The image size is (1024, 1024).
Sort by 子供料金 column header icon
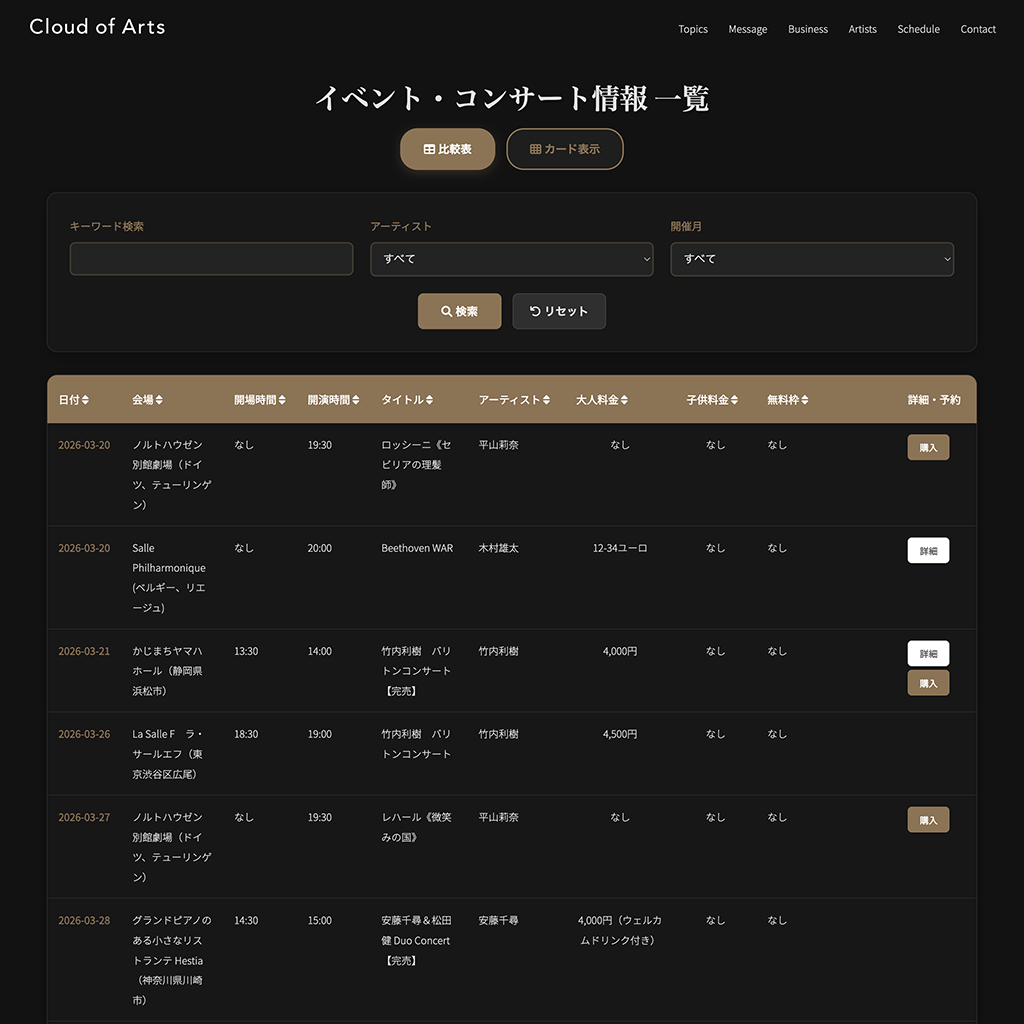pyautogui.click(x=734, y=400)
